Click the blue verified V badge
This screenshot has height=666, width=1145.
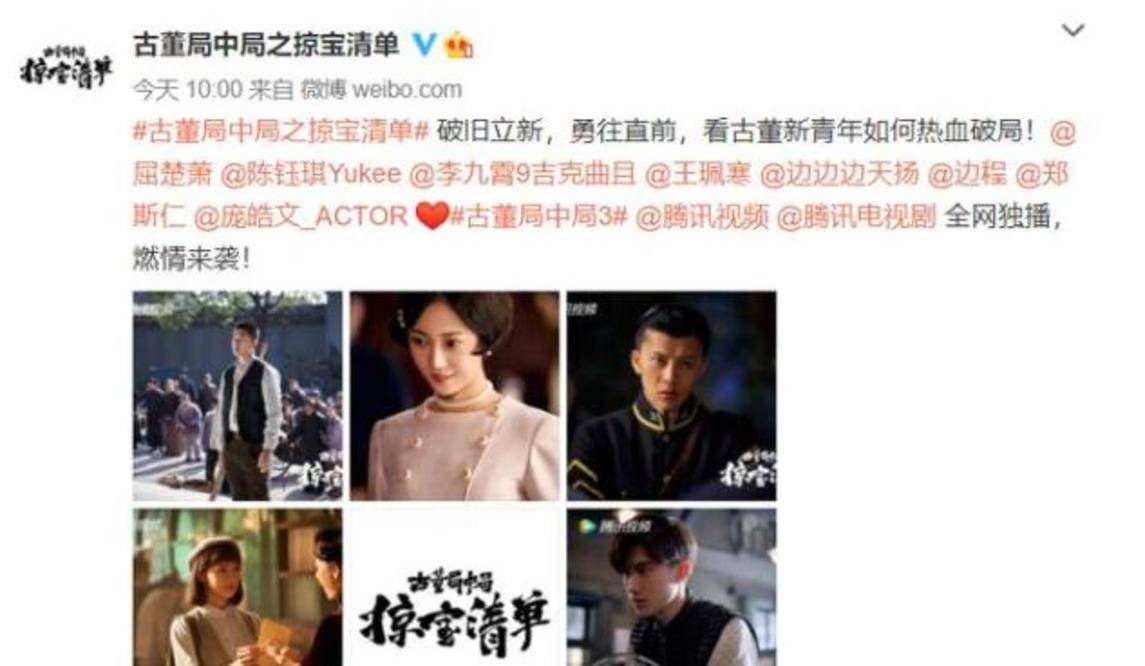[424, 45]
